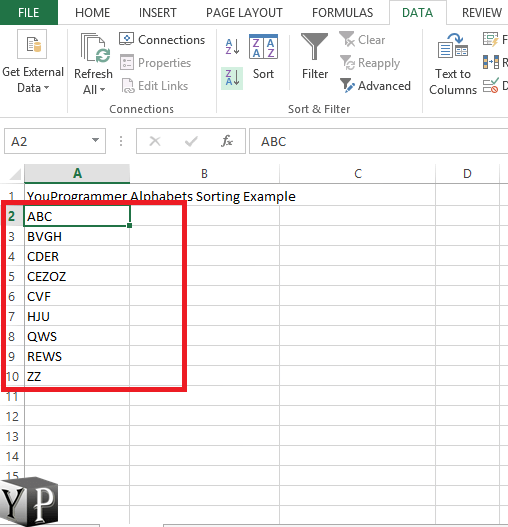Screen dimensions: 508x527
Task: Open Connections in the ribbon
Action: click(x=162, y=39)
